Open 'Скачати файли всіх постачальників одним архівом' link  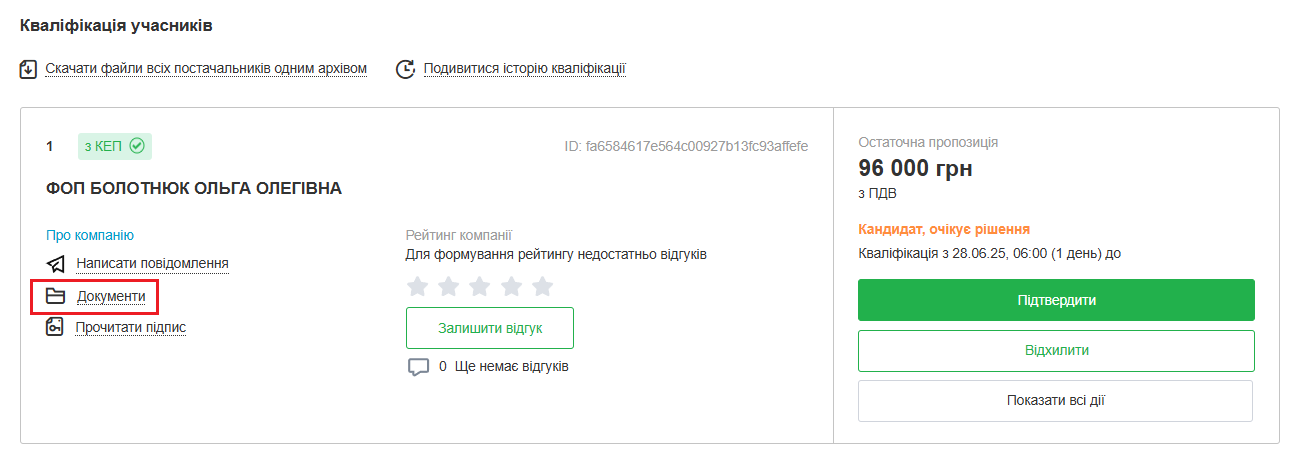[206, 69]
